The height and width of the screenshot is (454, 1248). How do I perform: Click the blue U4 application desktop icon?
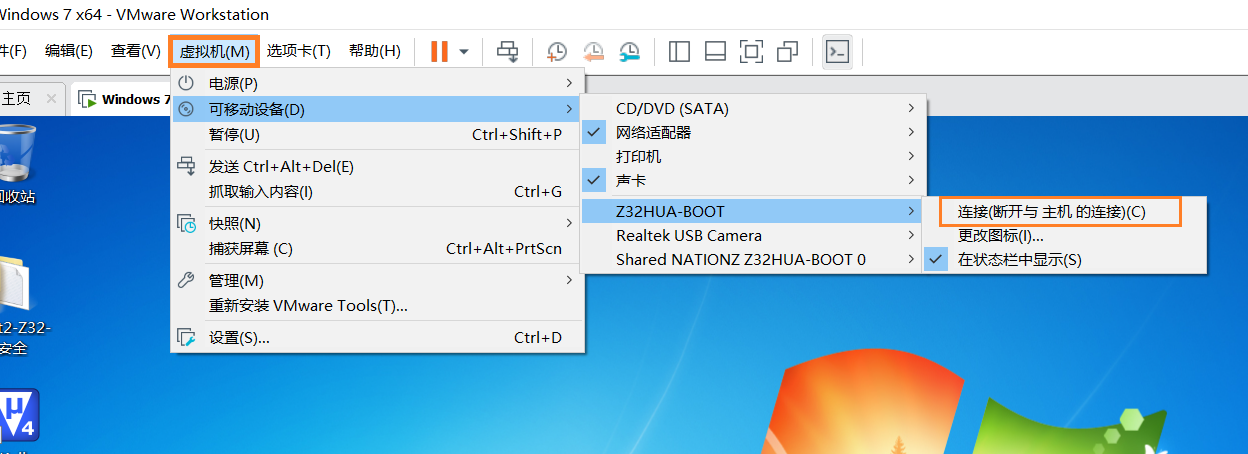point(19,417)
